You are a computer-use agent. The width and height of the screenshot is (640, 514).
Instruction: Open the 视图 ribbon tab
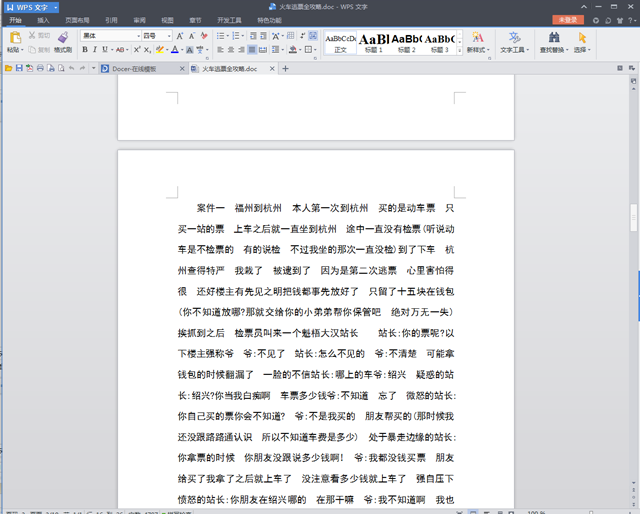point(167,20)
